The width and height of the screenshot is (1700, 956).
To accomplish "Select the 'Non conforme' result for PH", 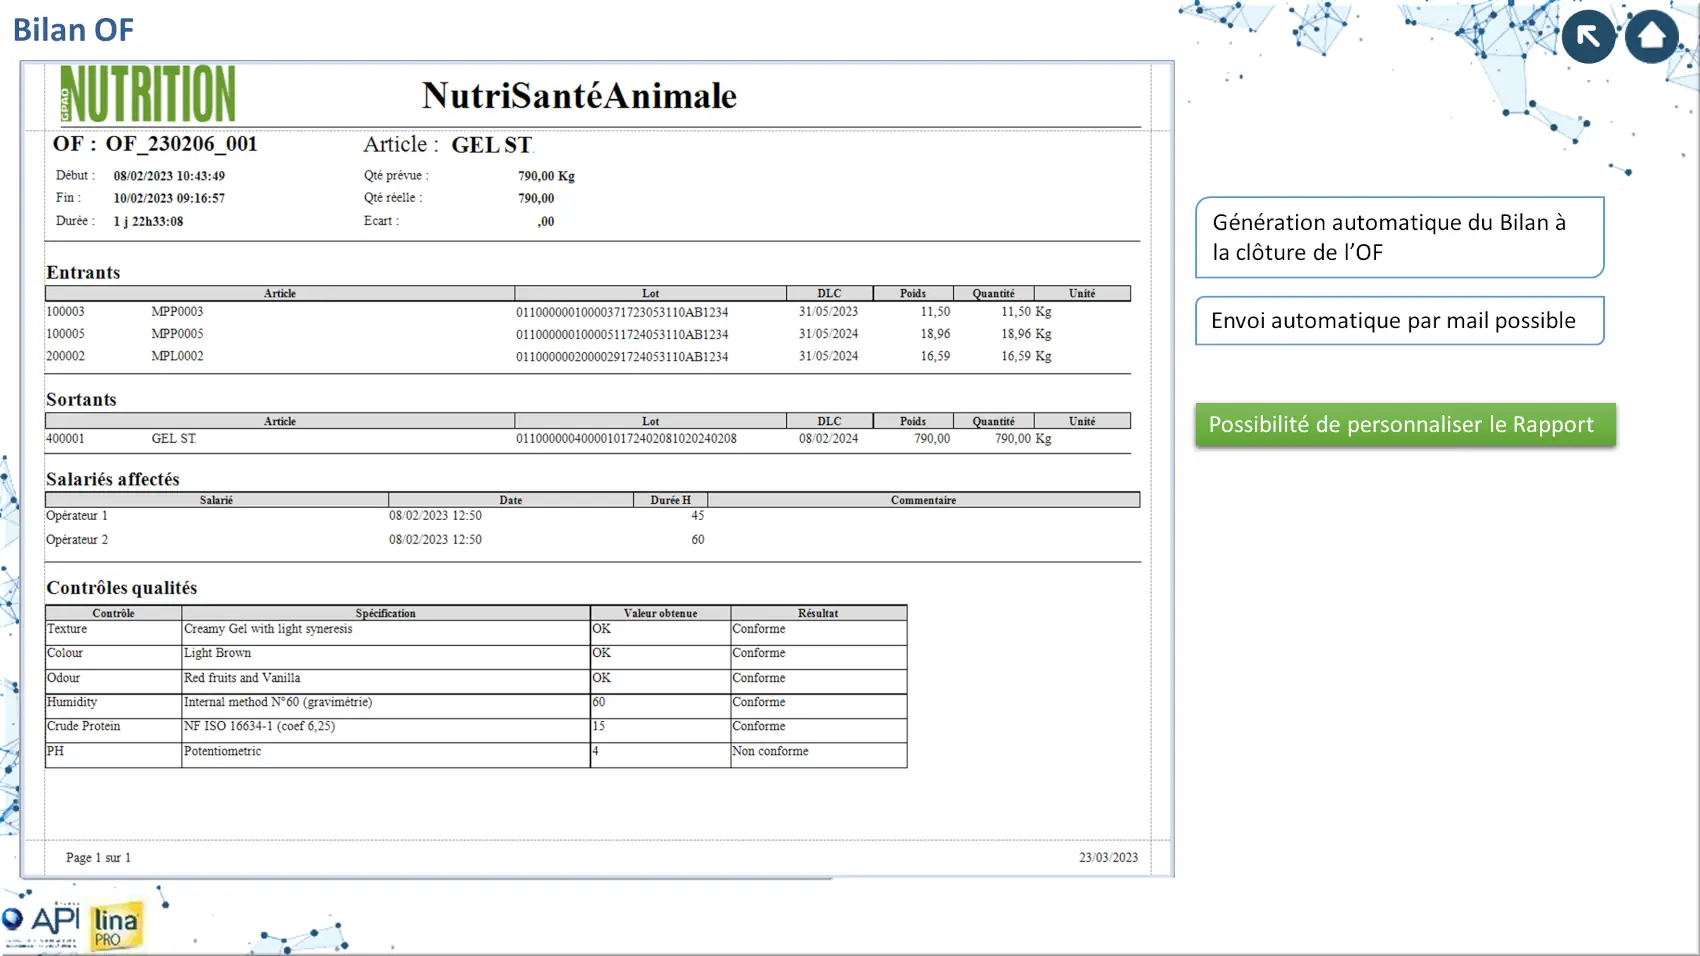I will (770, 751).
